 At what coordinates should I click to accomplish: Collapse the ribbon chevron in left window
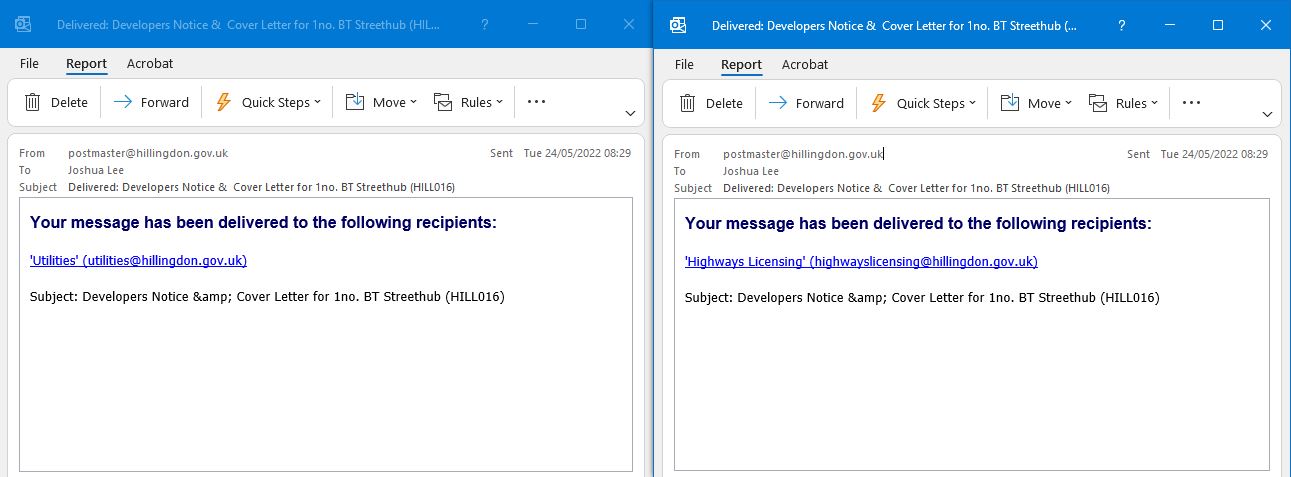(630, 113)
